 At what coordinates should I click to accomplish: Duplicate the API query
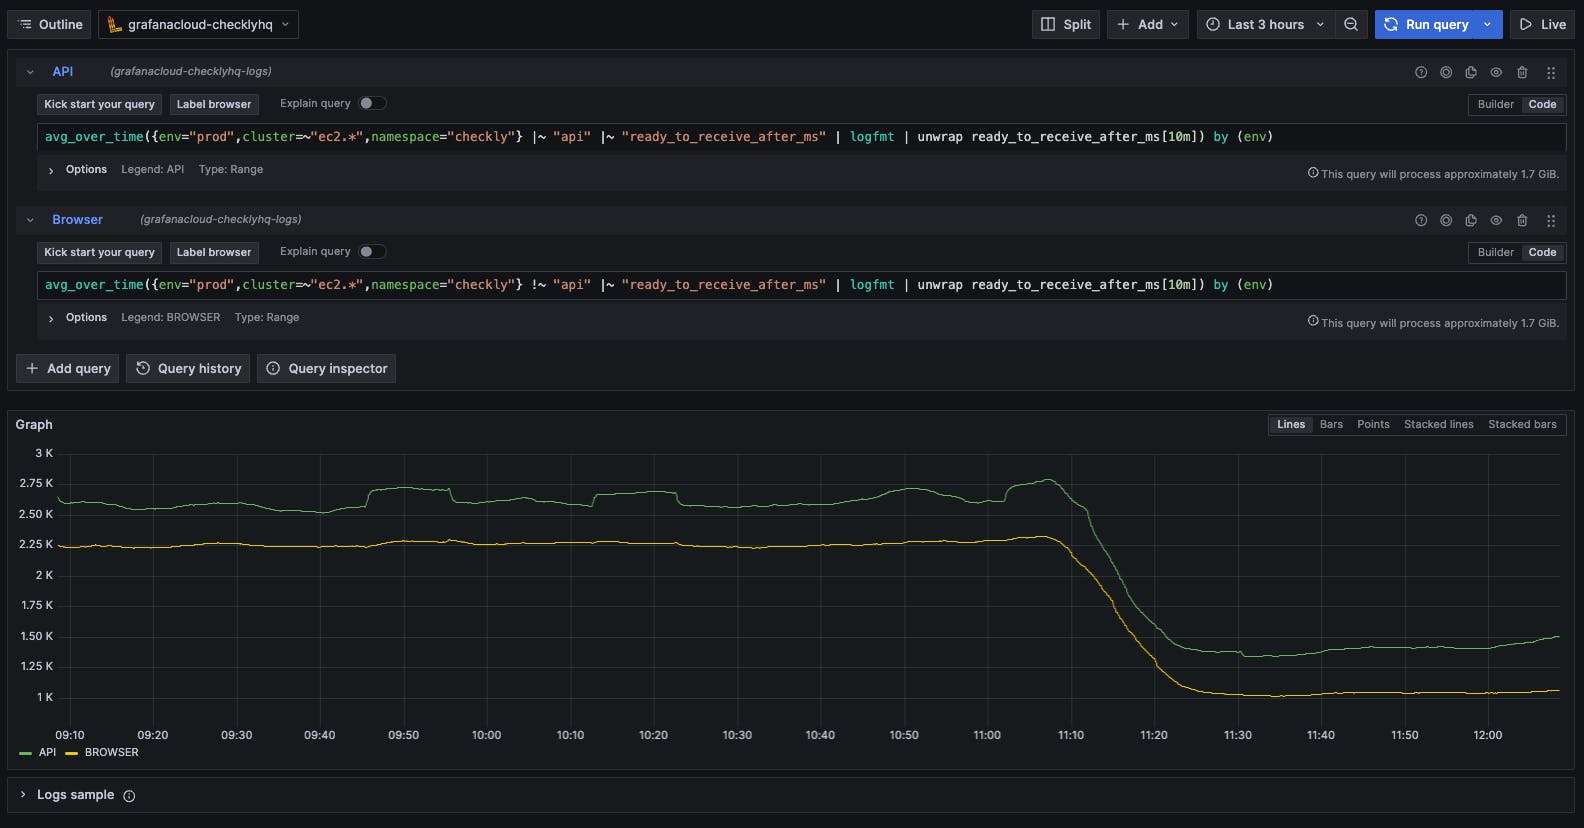click(x=1471, y=72)
